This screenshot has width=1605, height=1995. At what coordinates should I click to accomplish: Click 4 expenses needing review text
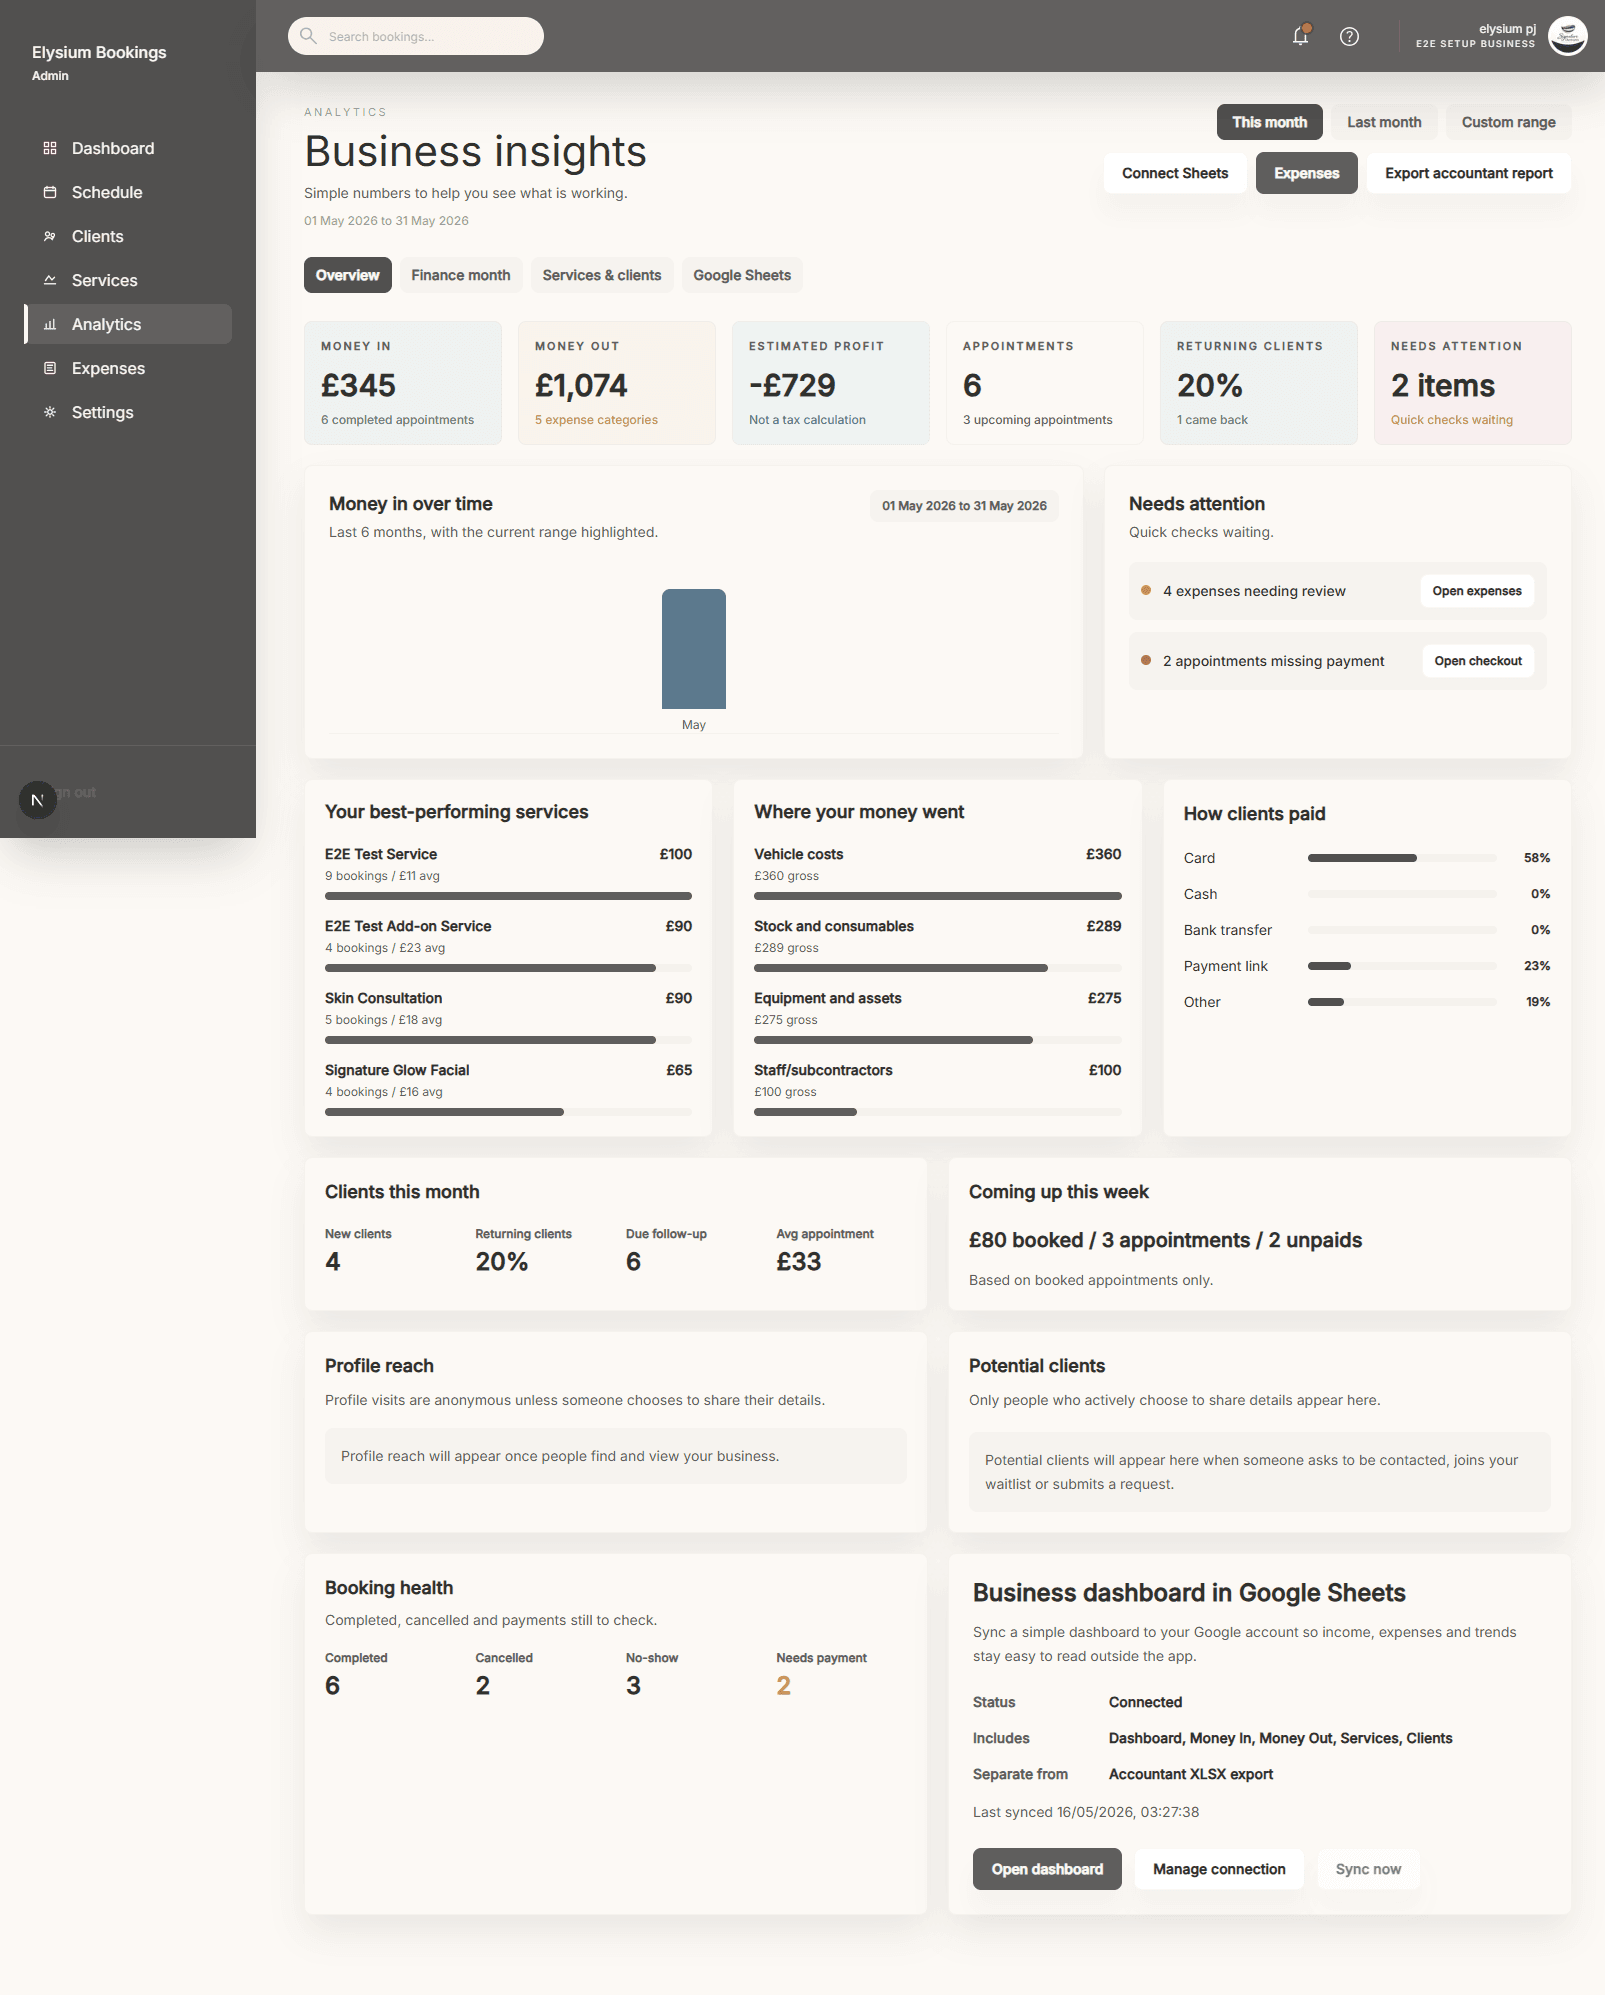(x=1254, y=591)
